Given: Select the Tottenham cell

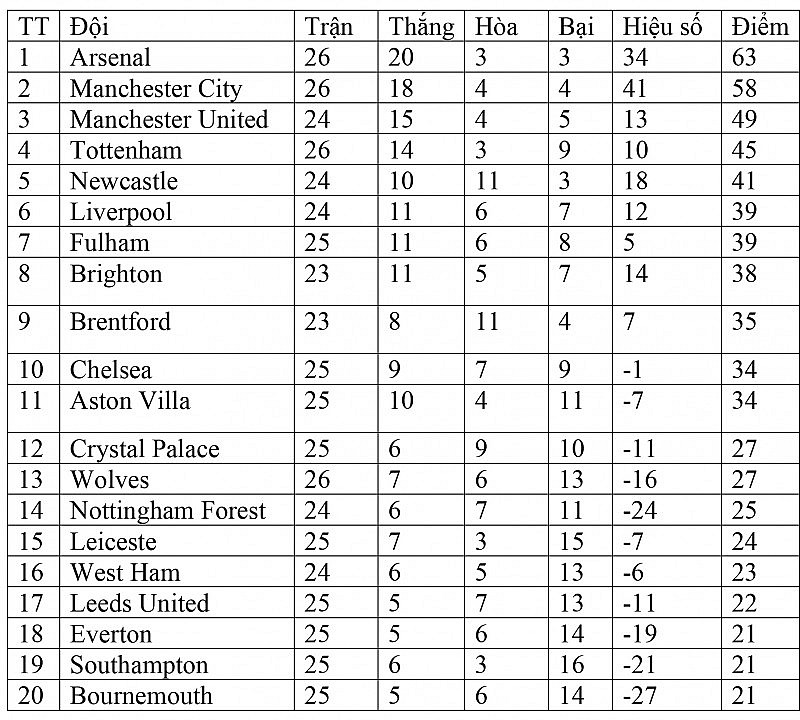Looking at the screenshot, I should (x=126, y=151).
